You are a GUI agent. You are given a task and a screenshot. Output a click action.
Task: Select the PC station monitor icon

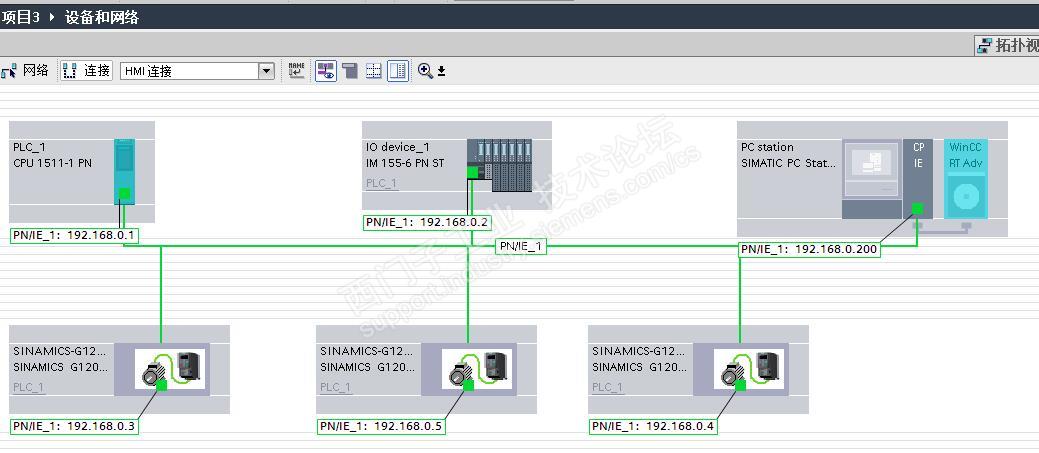(872, 178)
